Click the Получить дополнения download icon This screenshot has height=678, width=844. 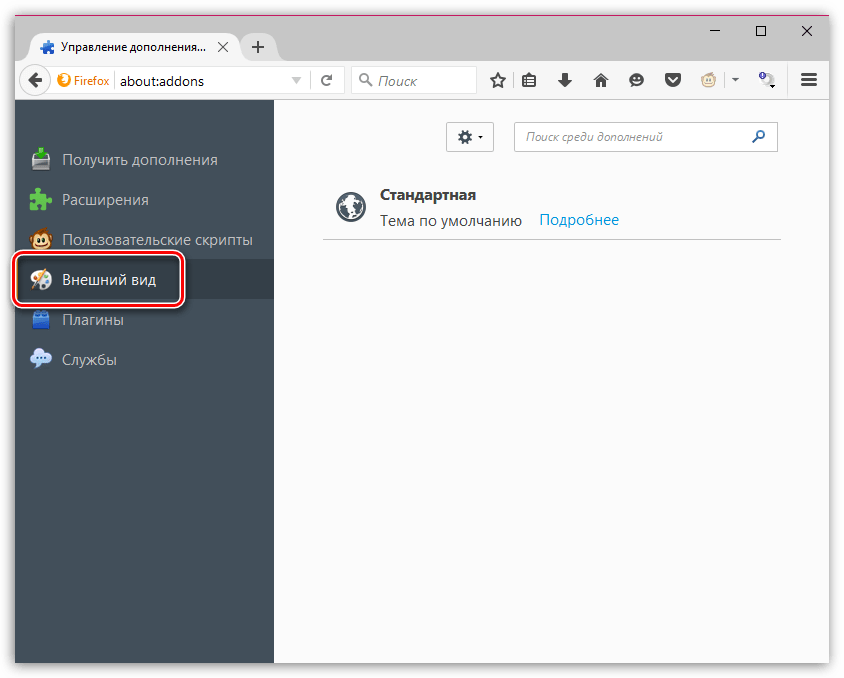point(41,159)
